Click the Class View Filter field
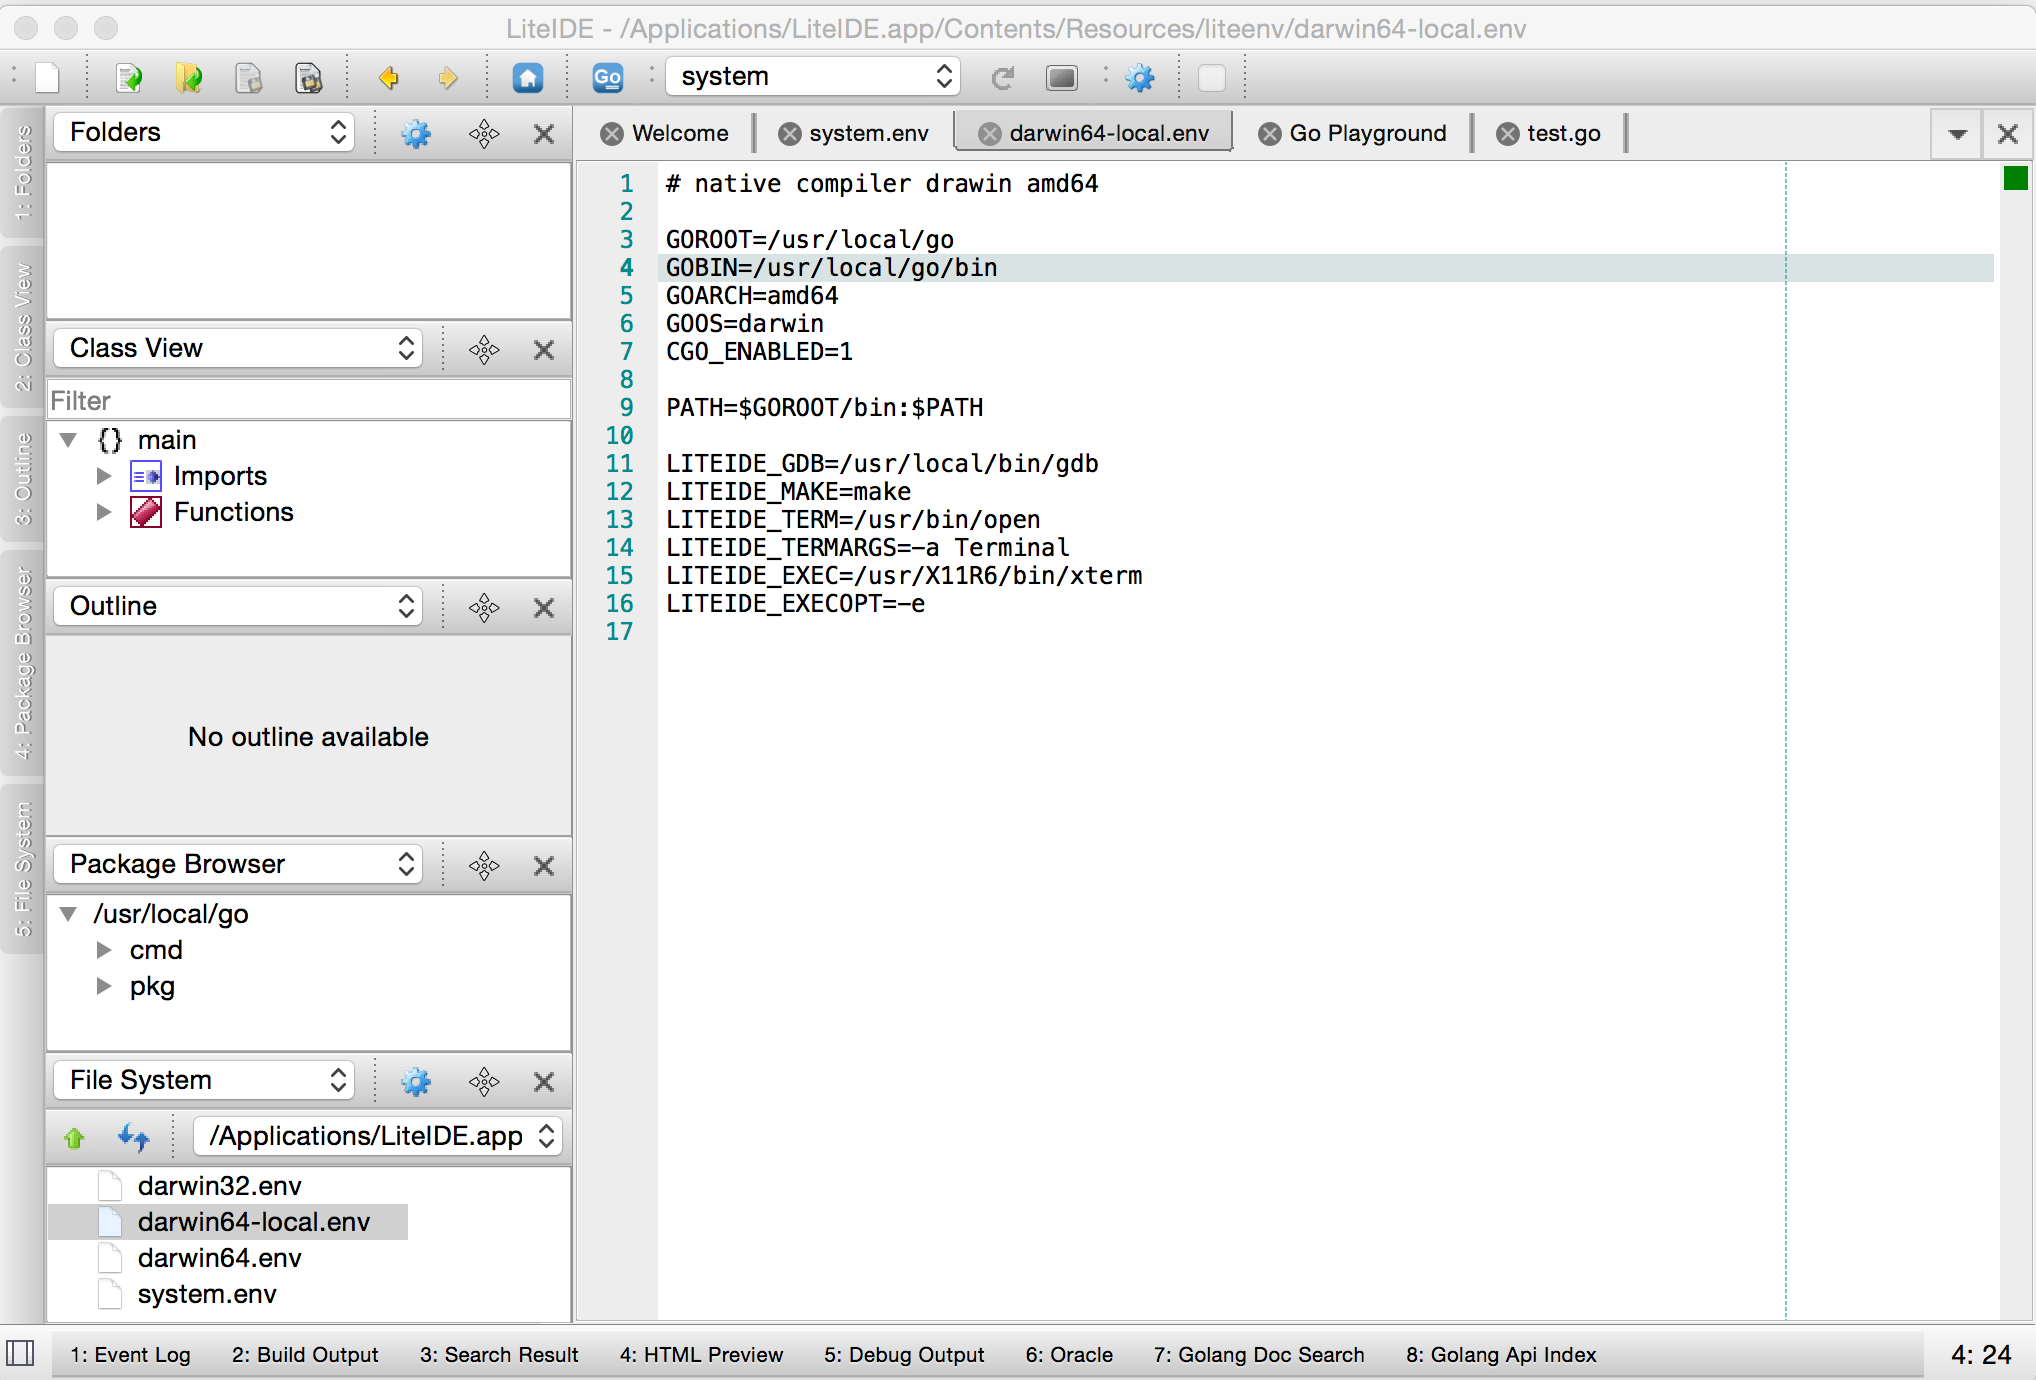 [308, 401]
